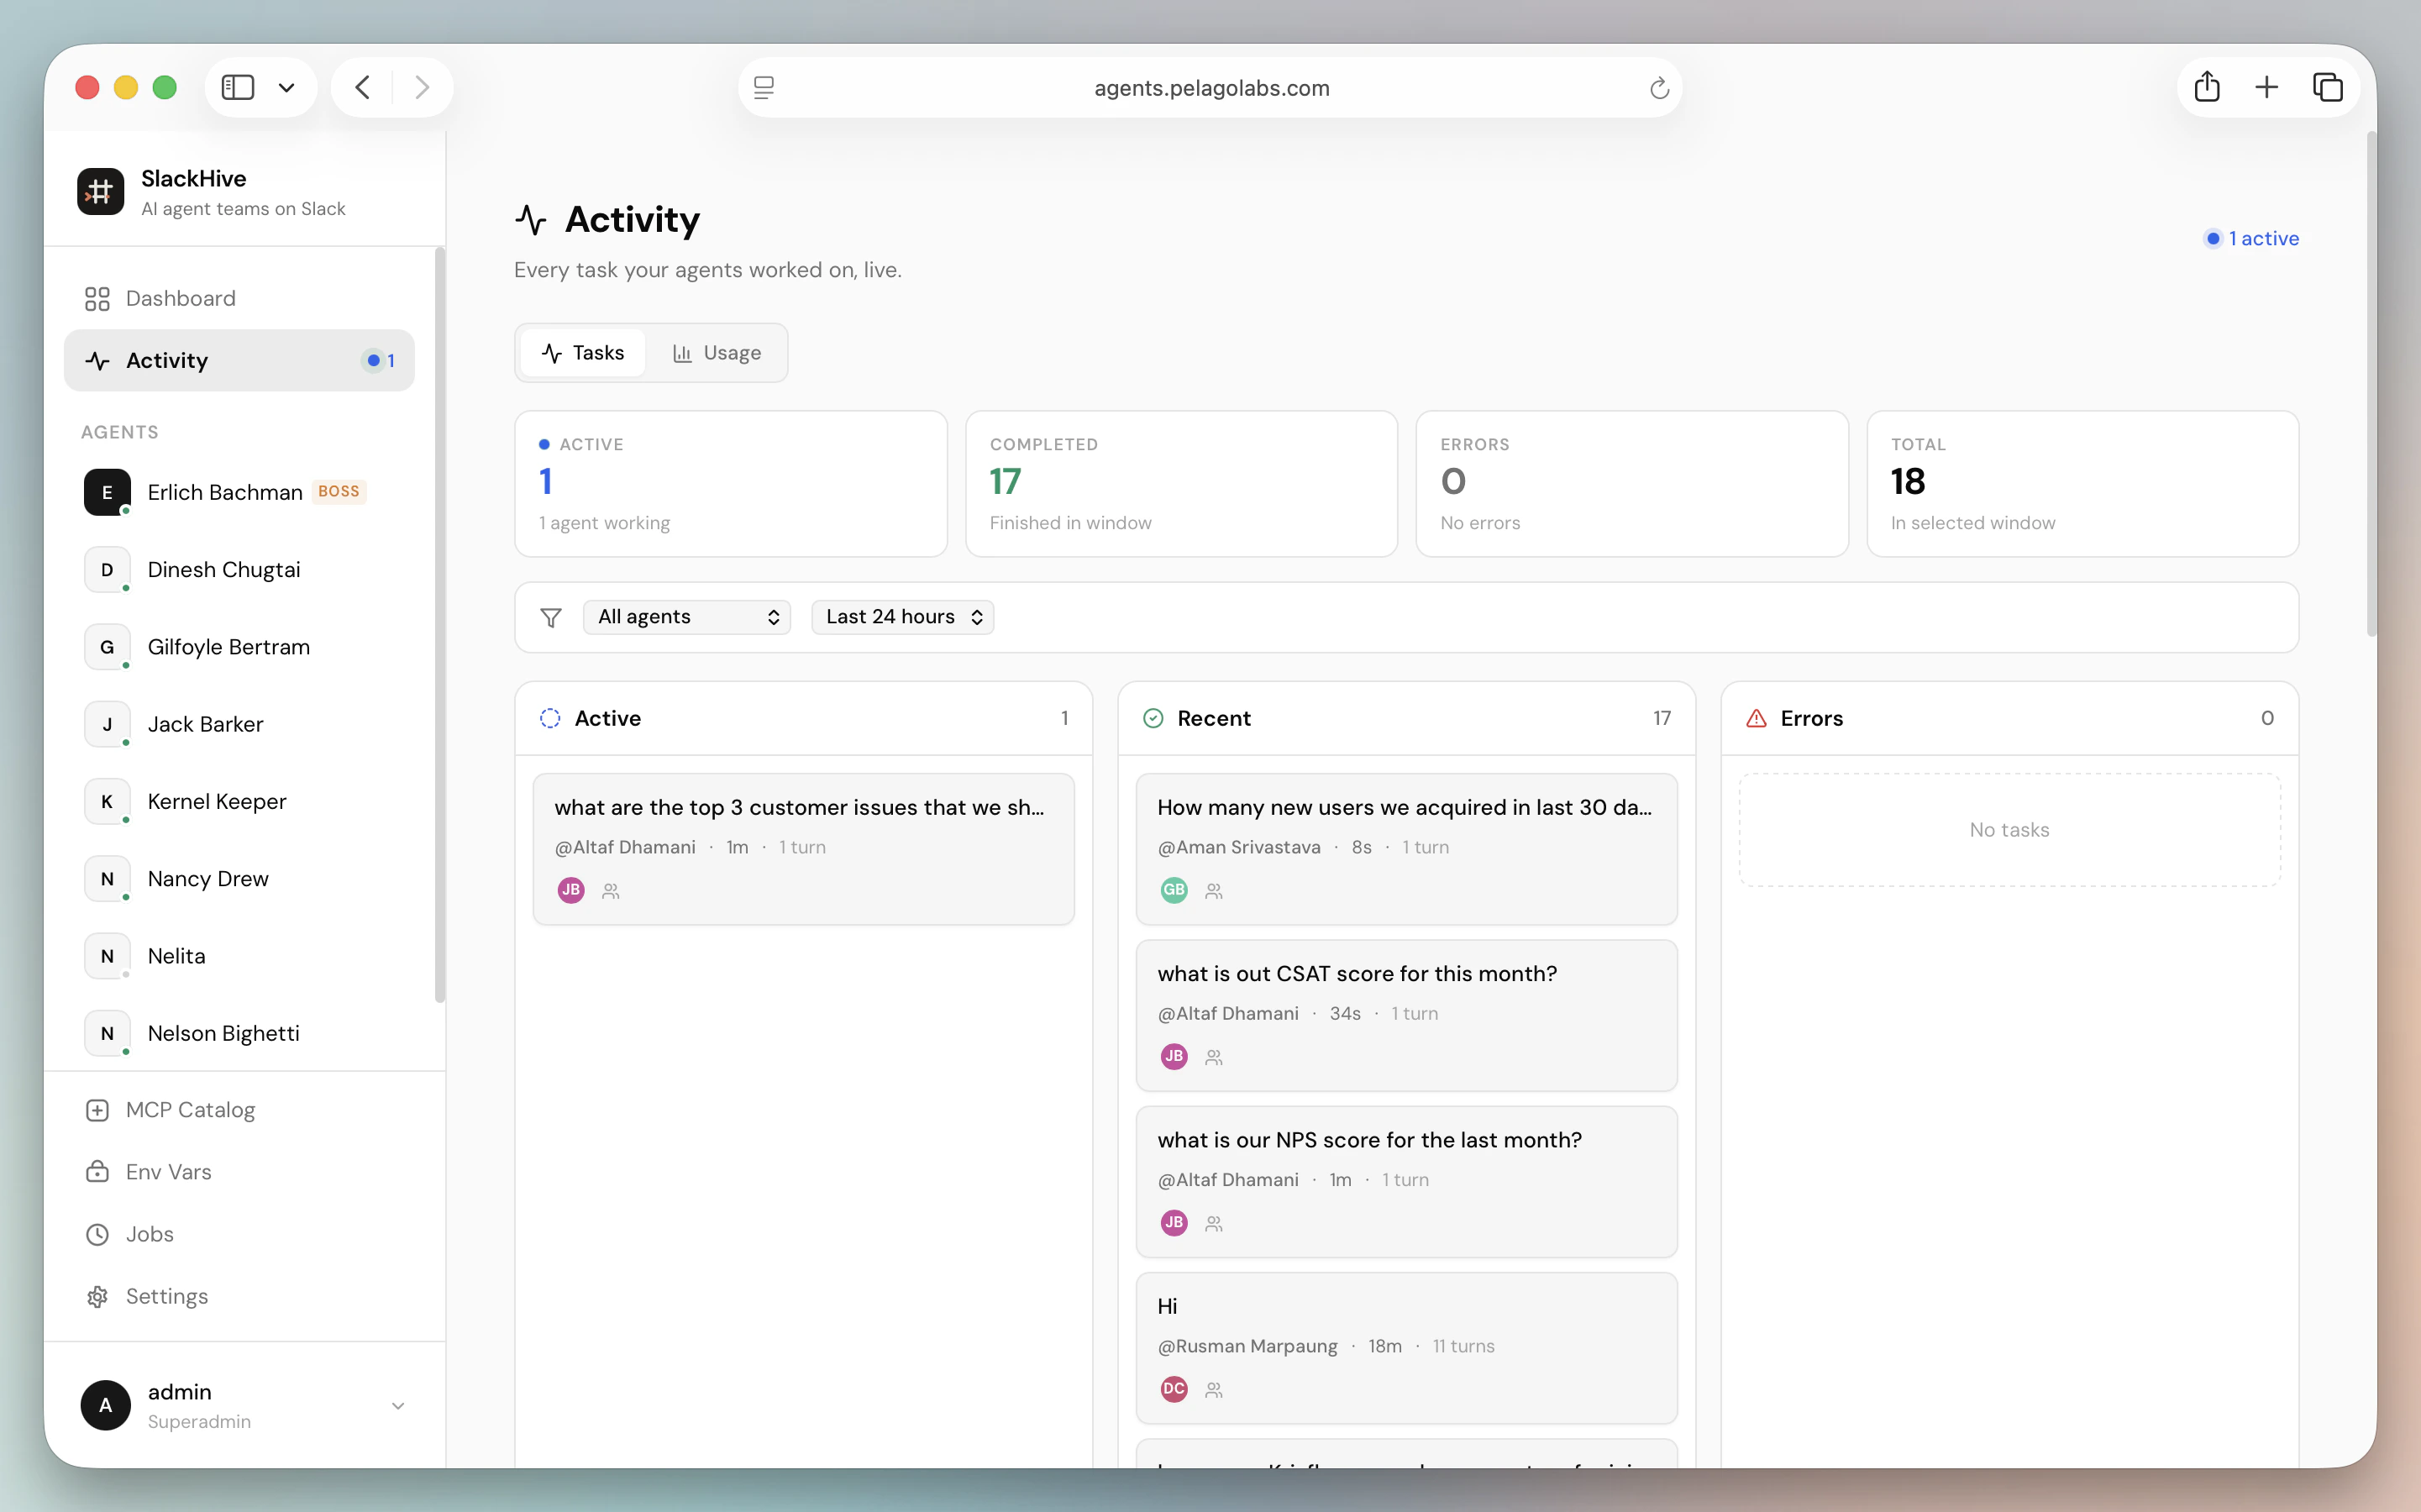Click the page settings icon in address bar

pyautogui.click(x=764, y=88)
